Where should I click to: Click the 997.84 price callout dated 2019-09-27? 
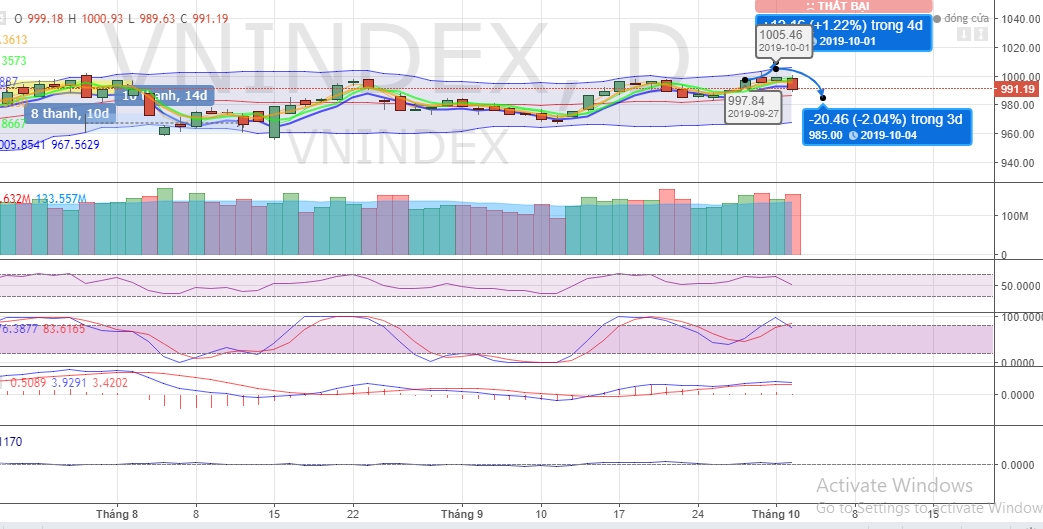click(753, 107)
